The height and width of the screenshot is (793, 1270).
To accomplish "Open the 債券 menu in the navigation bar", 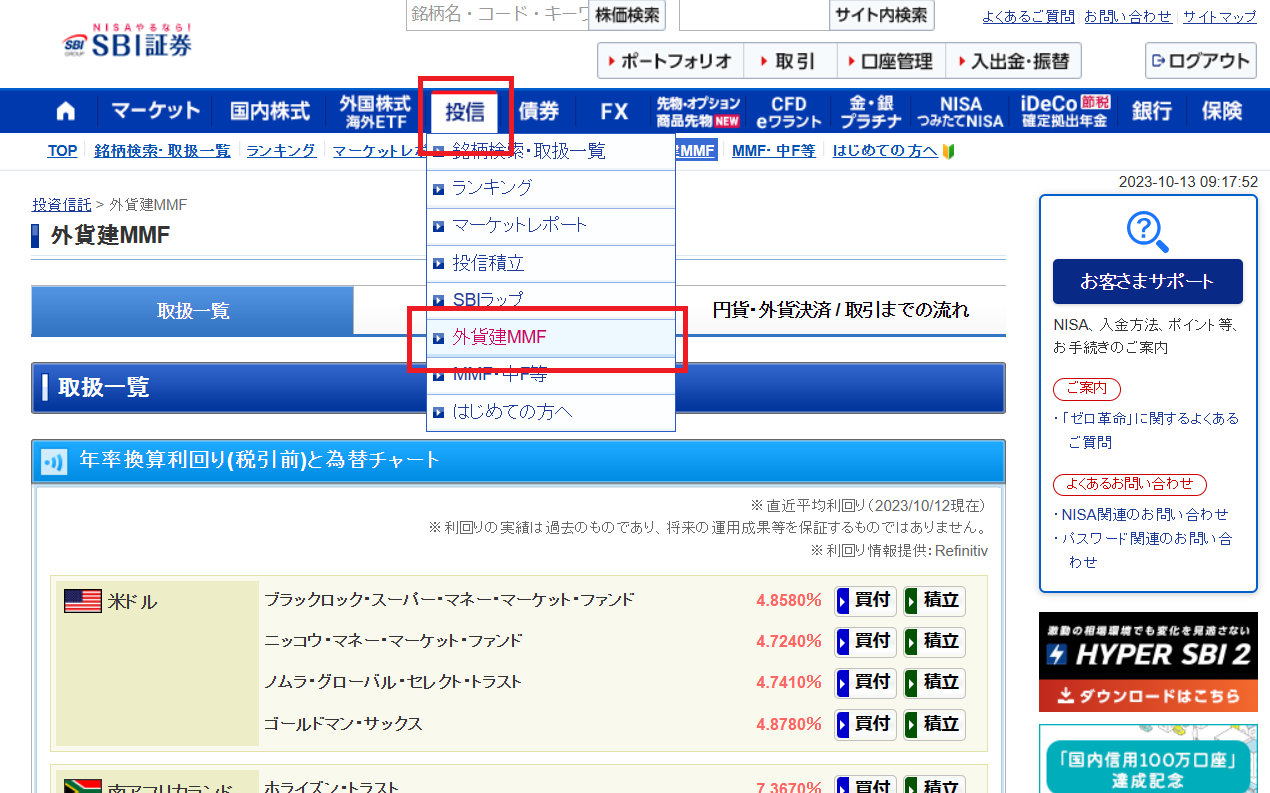I will [540, 110].
